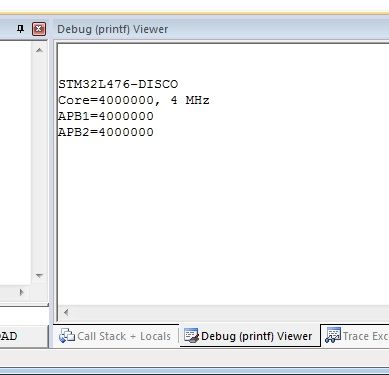Click the Core=4000000, 4 MHz line
Image resolution: width=389 pixels, height=375 pixels.
(x=134, y=100)
